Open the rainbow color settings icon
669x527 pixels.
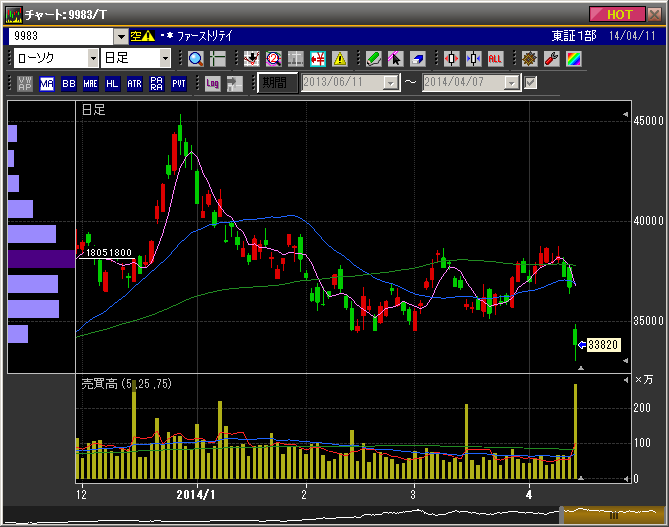tap(573, 58)
